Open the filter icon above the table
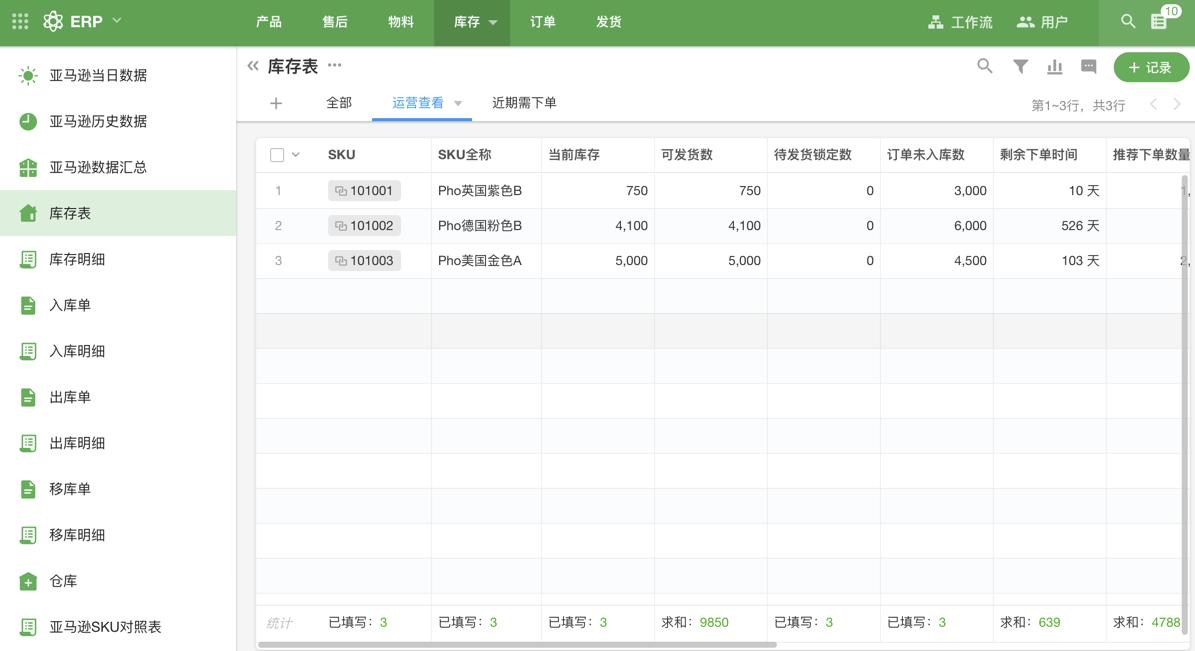Viewport: 1195px width, 651px height. [x=1019, y=66]
